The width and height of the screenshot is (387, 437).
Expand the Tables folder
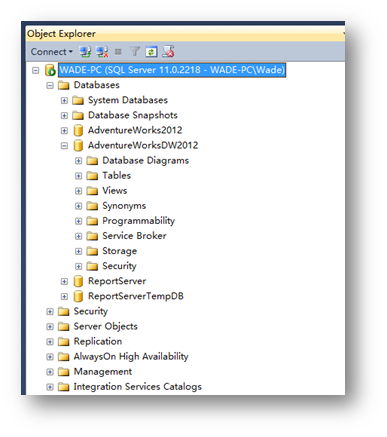pos(78,176)
